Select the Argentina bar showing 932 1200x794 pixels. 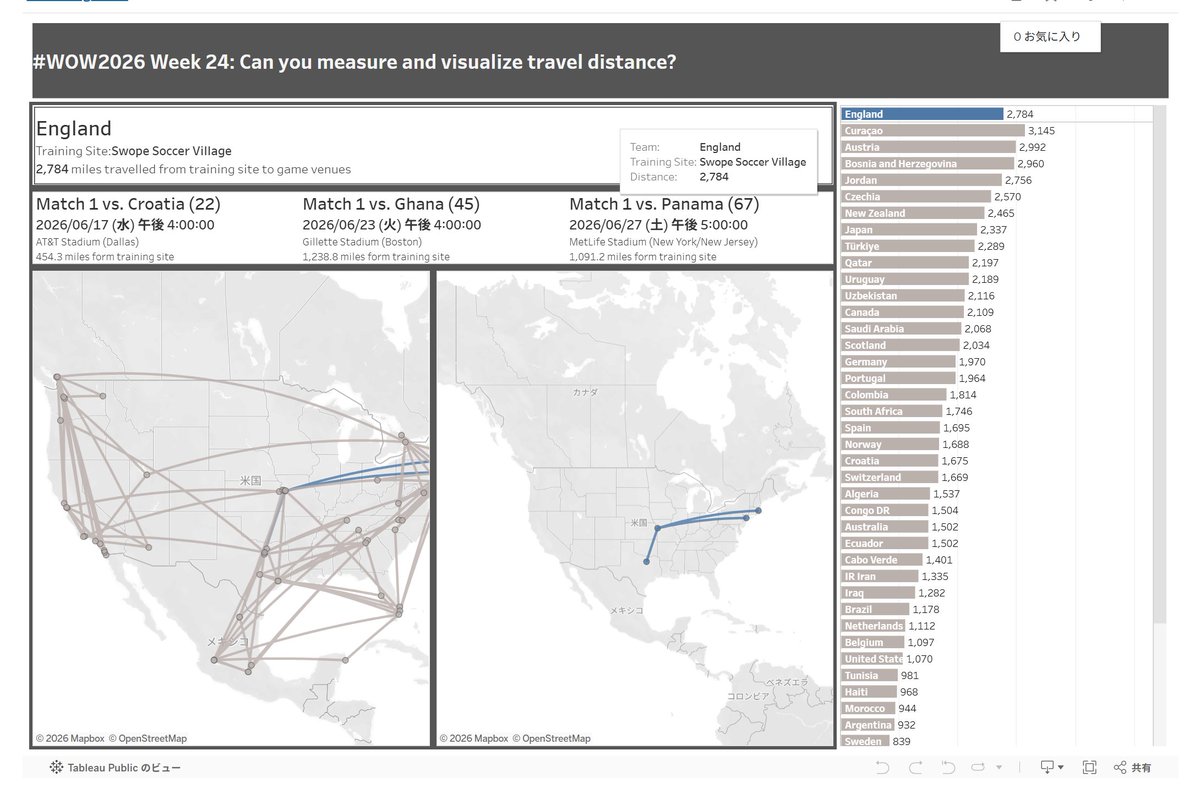pyautogui.click(x=868, y=725)
